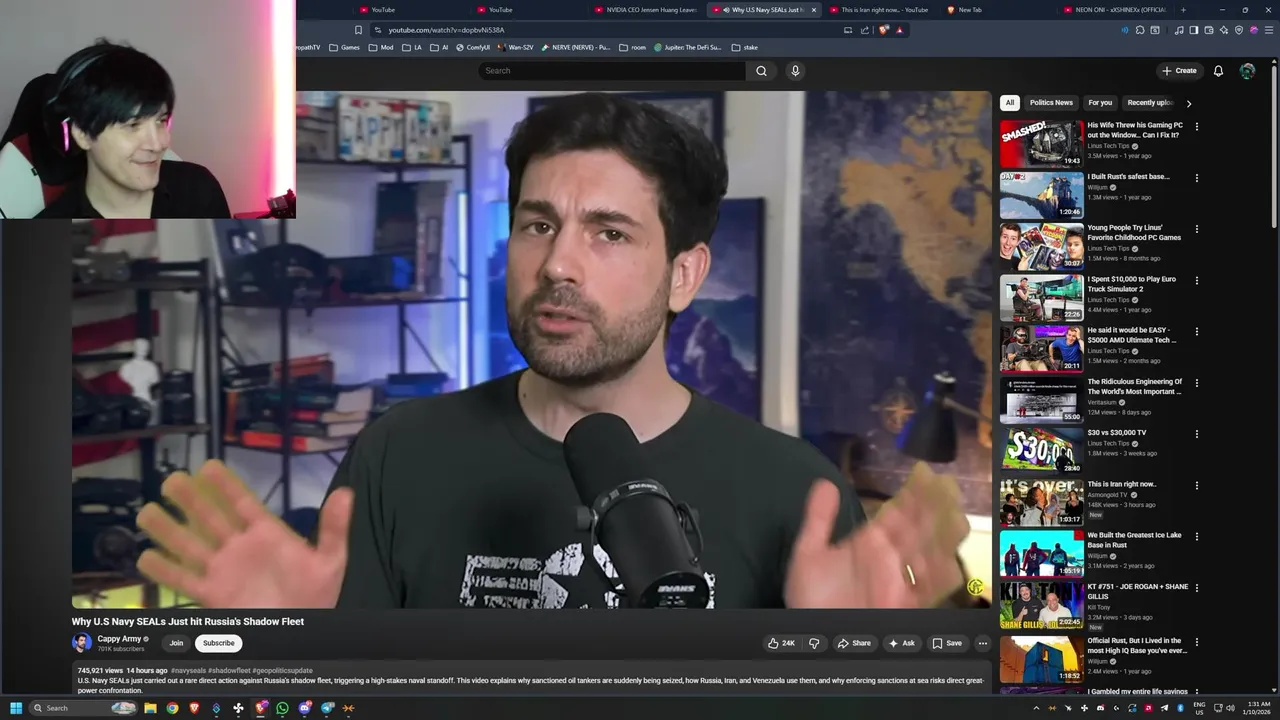Viewport: 1280px width, 720px height.
Task: Click in the YouTube search field
Action: (x=612, y=71)
